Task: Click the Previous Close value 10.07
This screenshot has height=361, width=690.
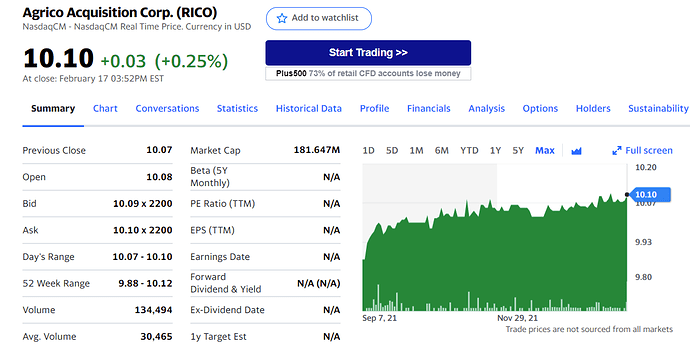Action: (159, 150)
